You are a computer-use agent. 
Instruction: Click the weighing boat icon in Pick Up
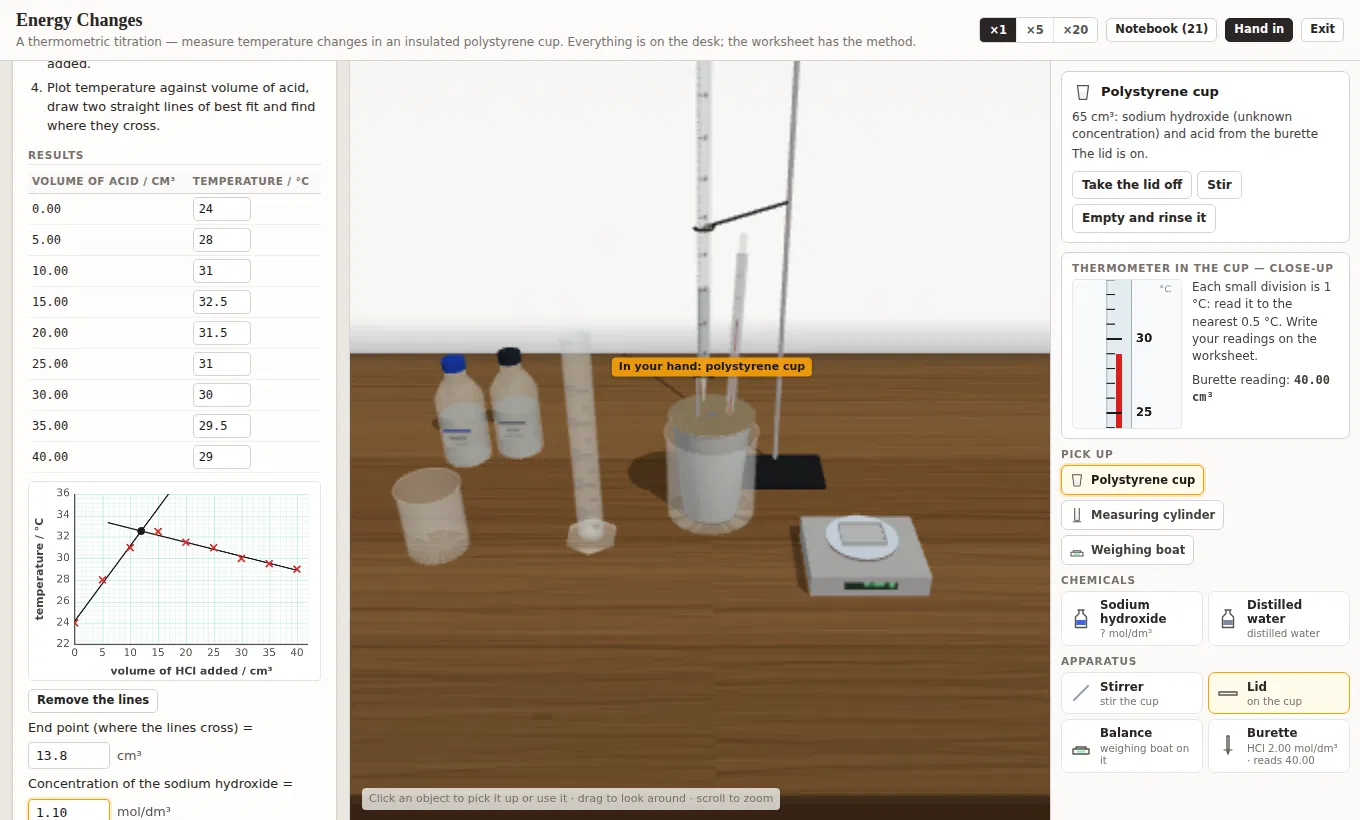point(1077,550)
